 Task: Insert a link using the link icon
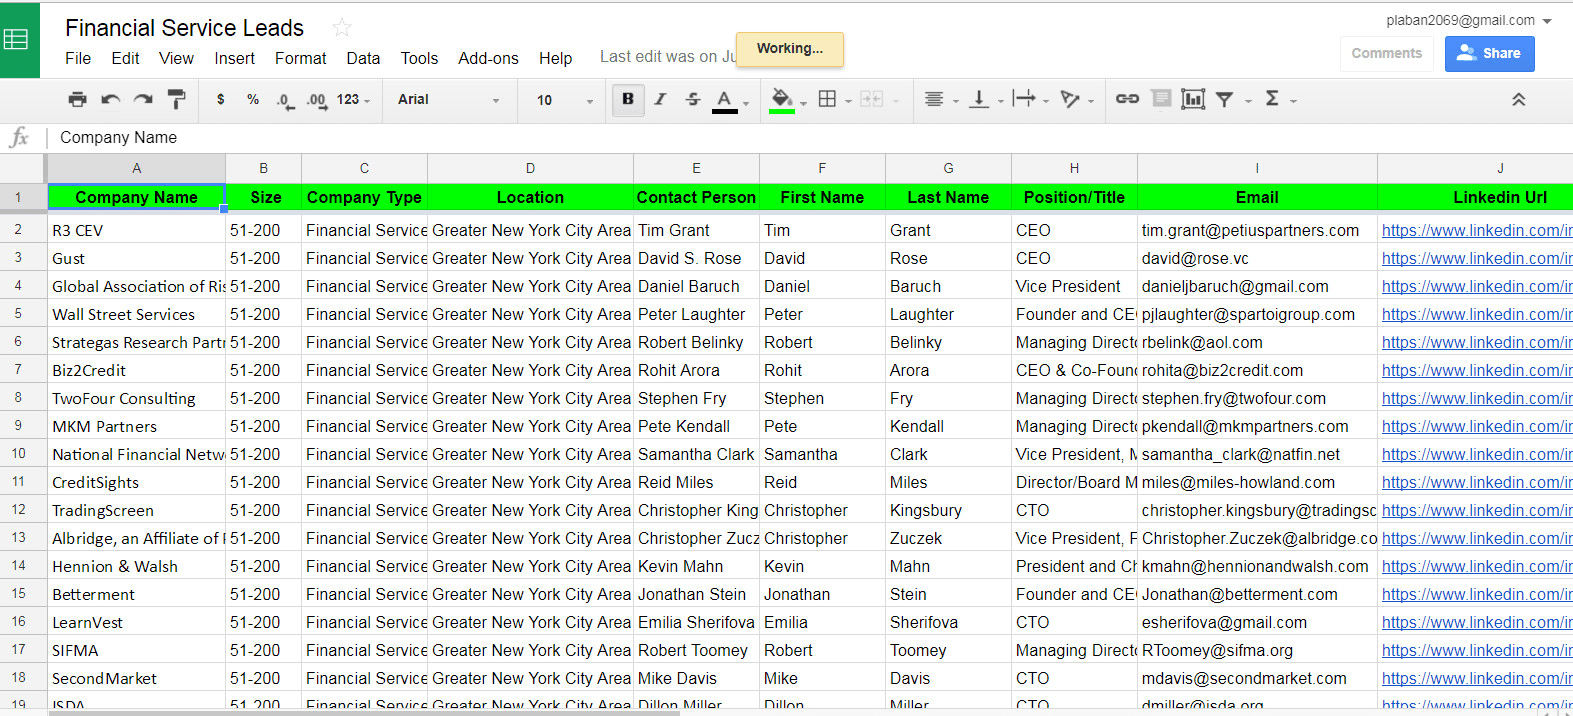[x=1127, y=99]
